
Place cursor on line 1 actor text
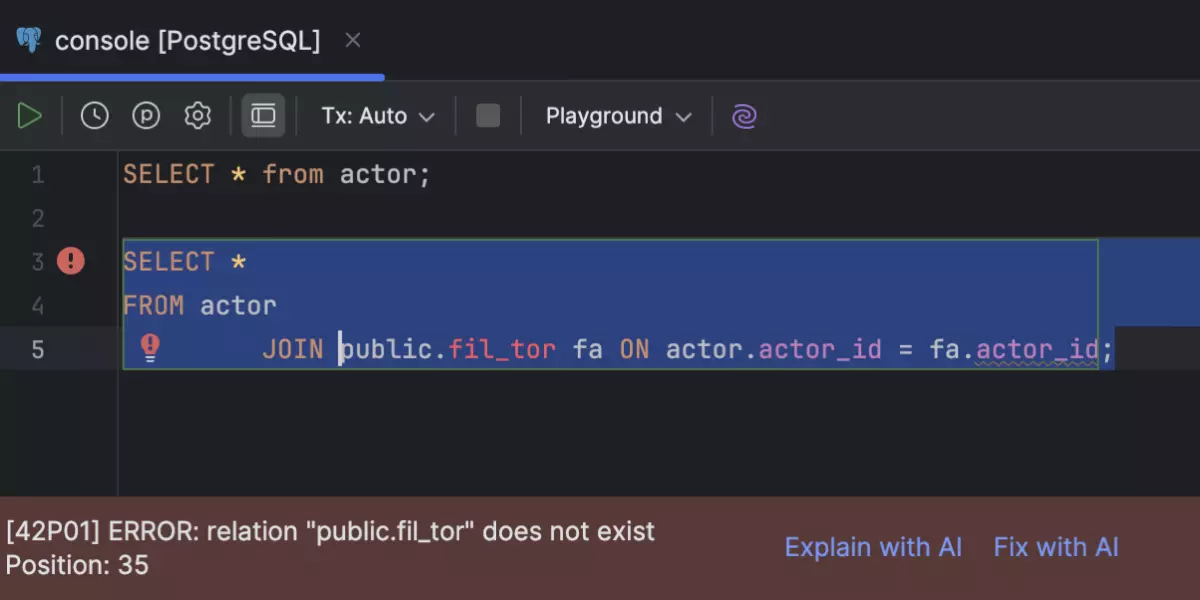pos(378,175)
